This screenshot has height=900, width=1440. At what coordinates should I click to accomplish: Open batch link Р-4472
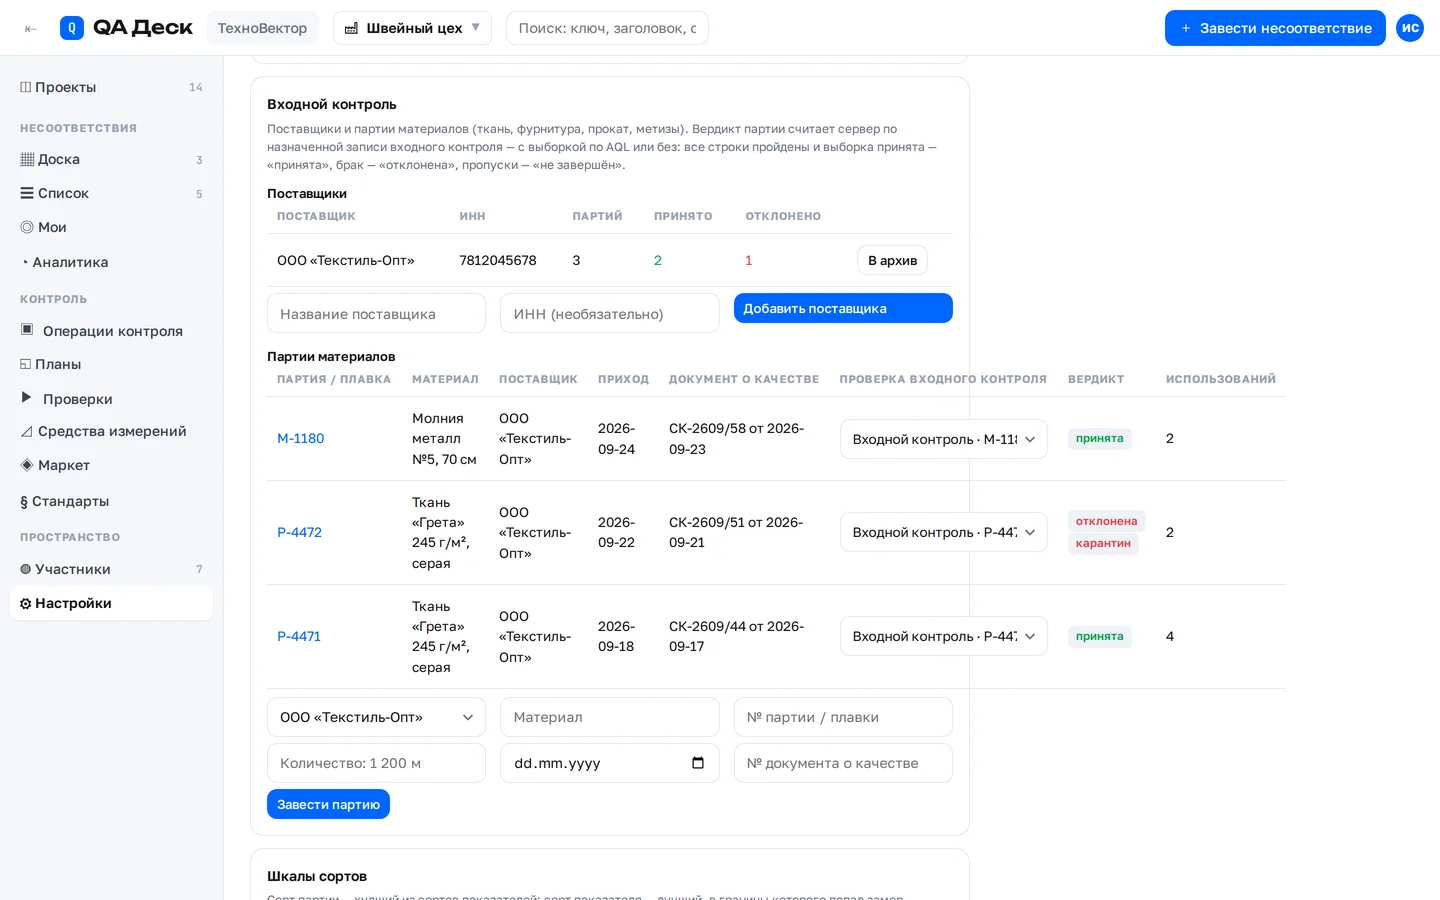tap(299, 532)
